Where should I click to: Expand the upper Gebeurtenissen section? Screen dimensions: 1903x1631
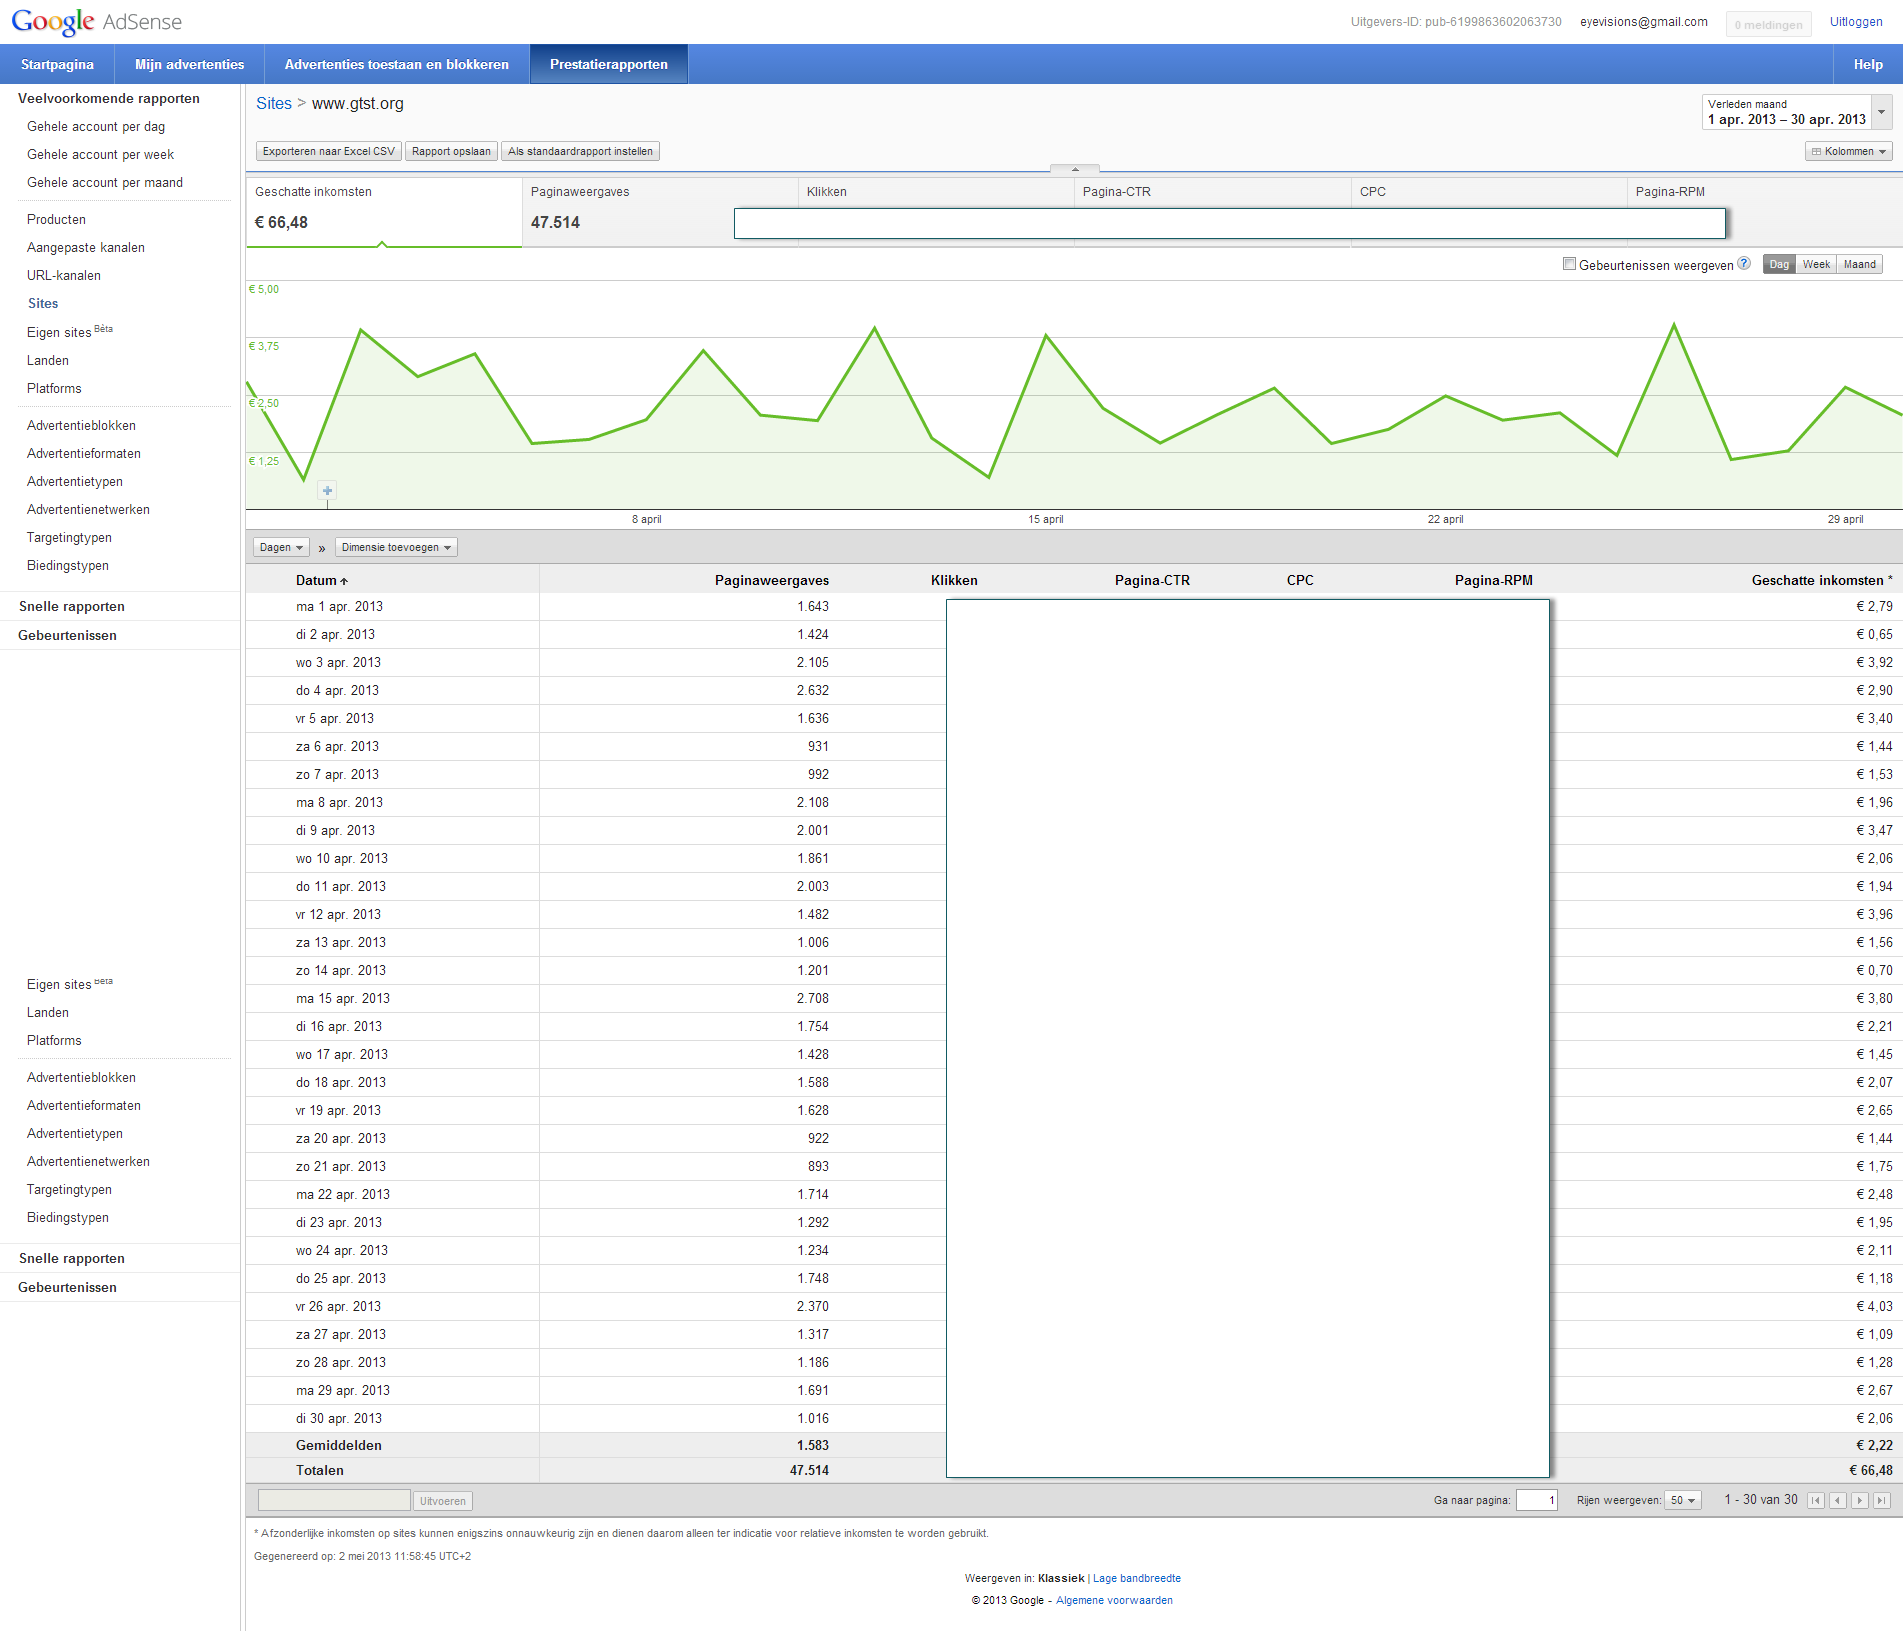(67, 636)
